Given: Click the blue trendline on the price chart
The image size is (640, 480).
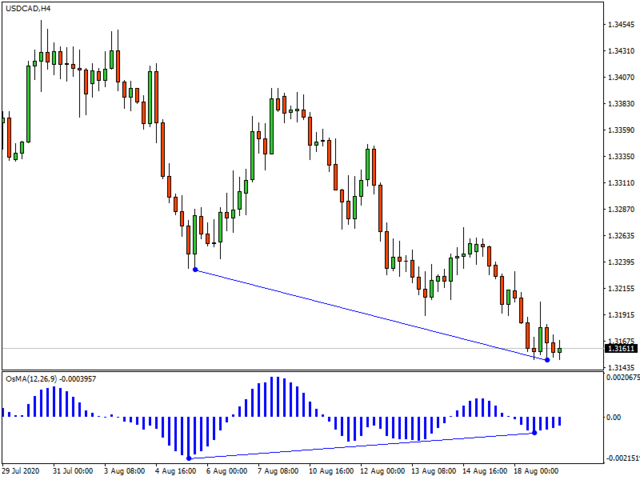Looking at the screenshot, I should point(370,314).
